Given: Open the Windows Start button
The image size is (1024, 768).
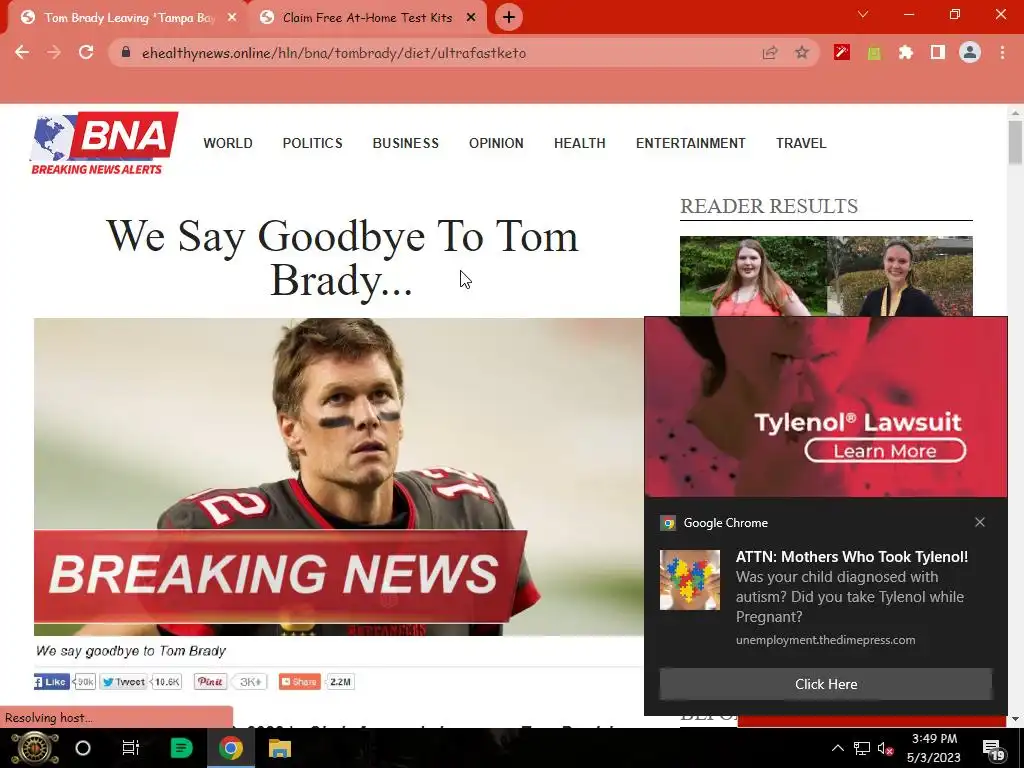Looking at the screenshot, I should coord(35,748).
